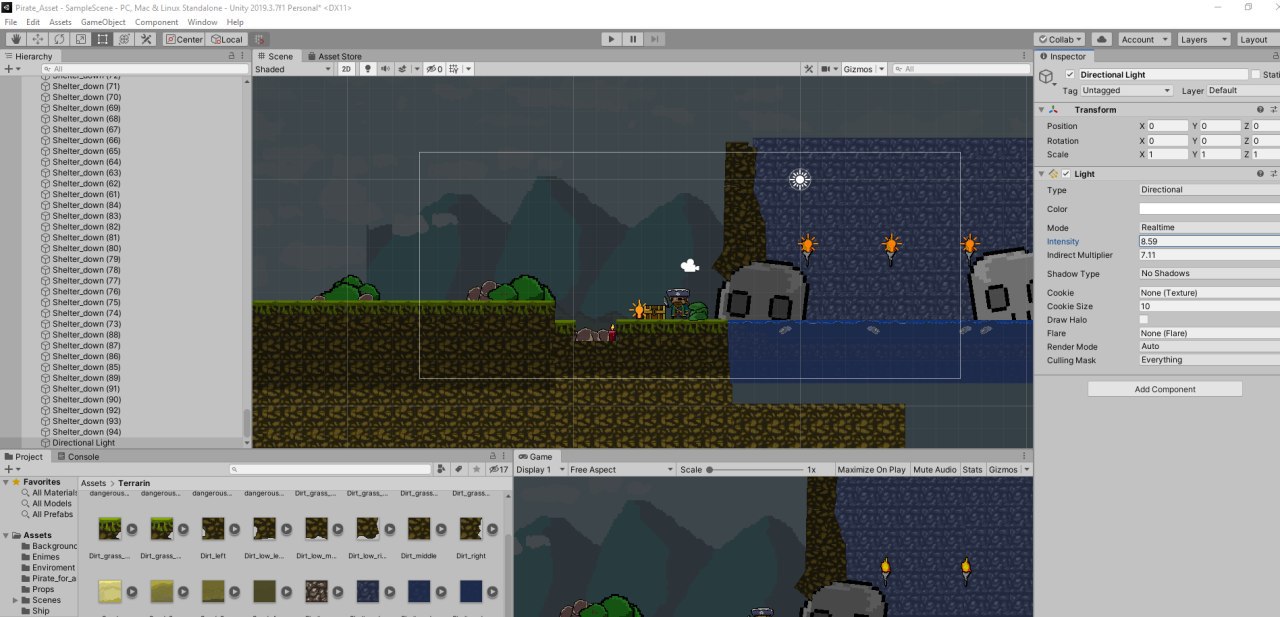Toggle Directional Light active checkbox
This screenshot has height=617, width=1280.
(x=1070, y=75)
